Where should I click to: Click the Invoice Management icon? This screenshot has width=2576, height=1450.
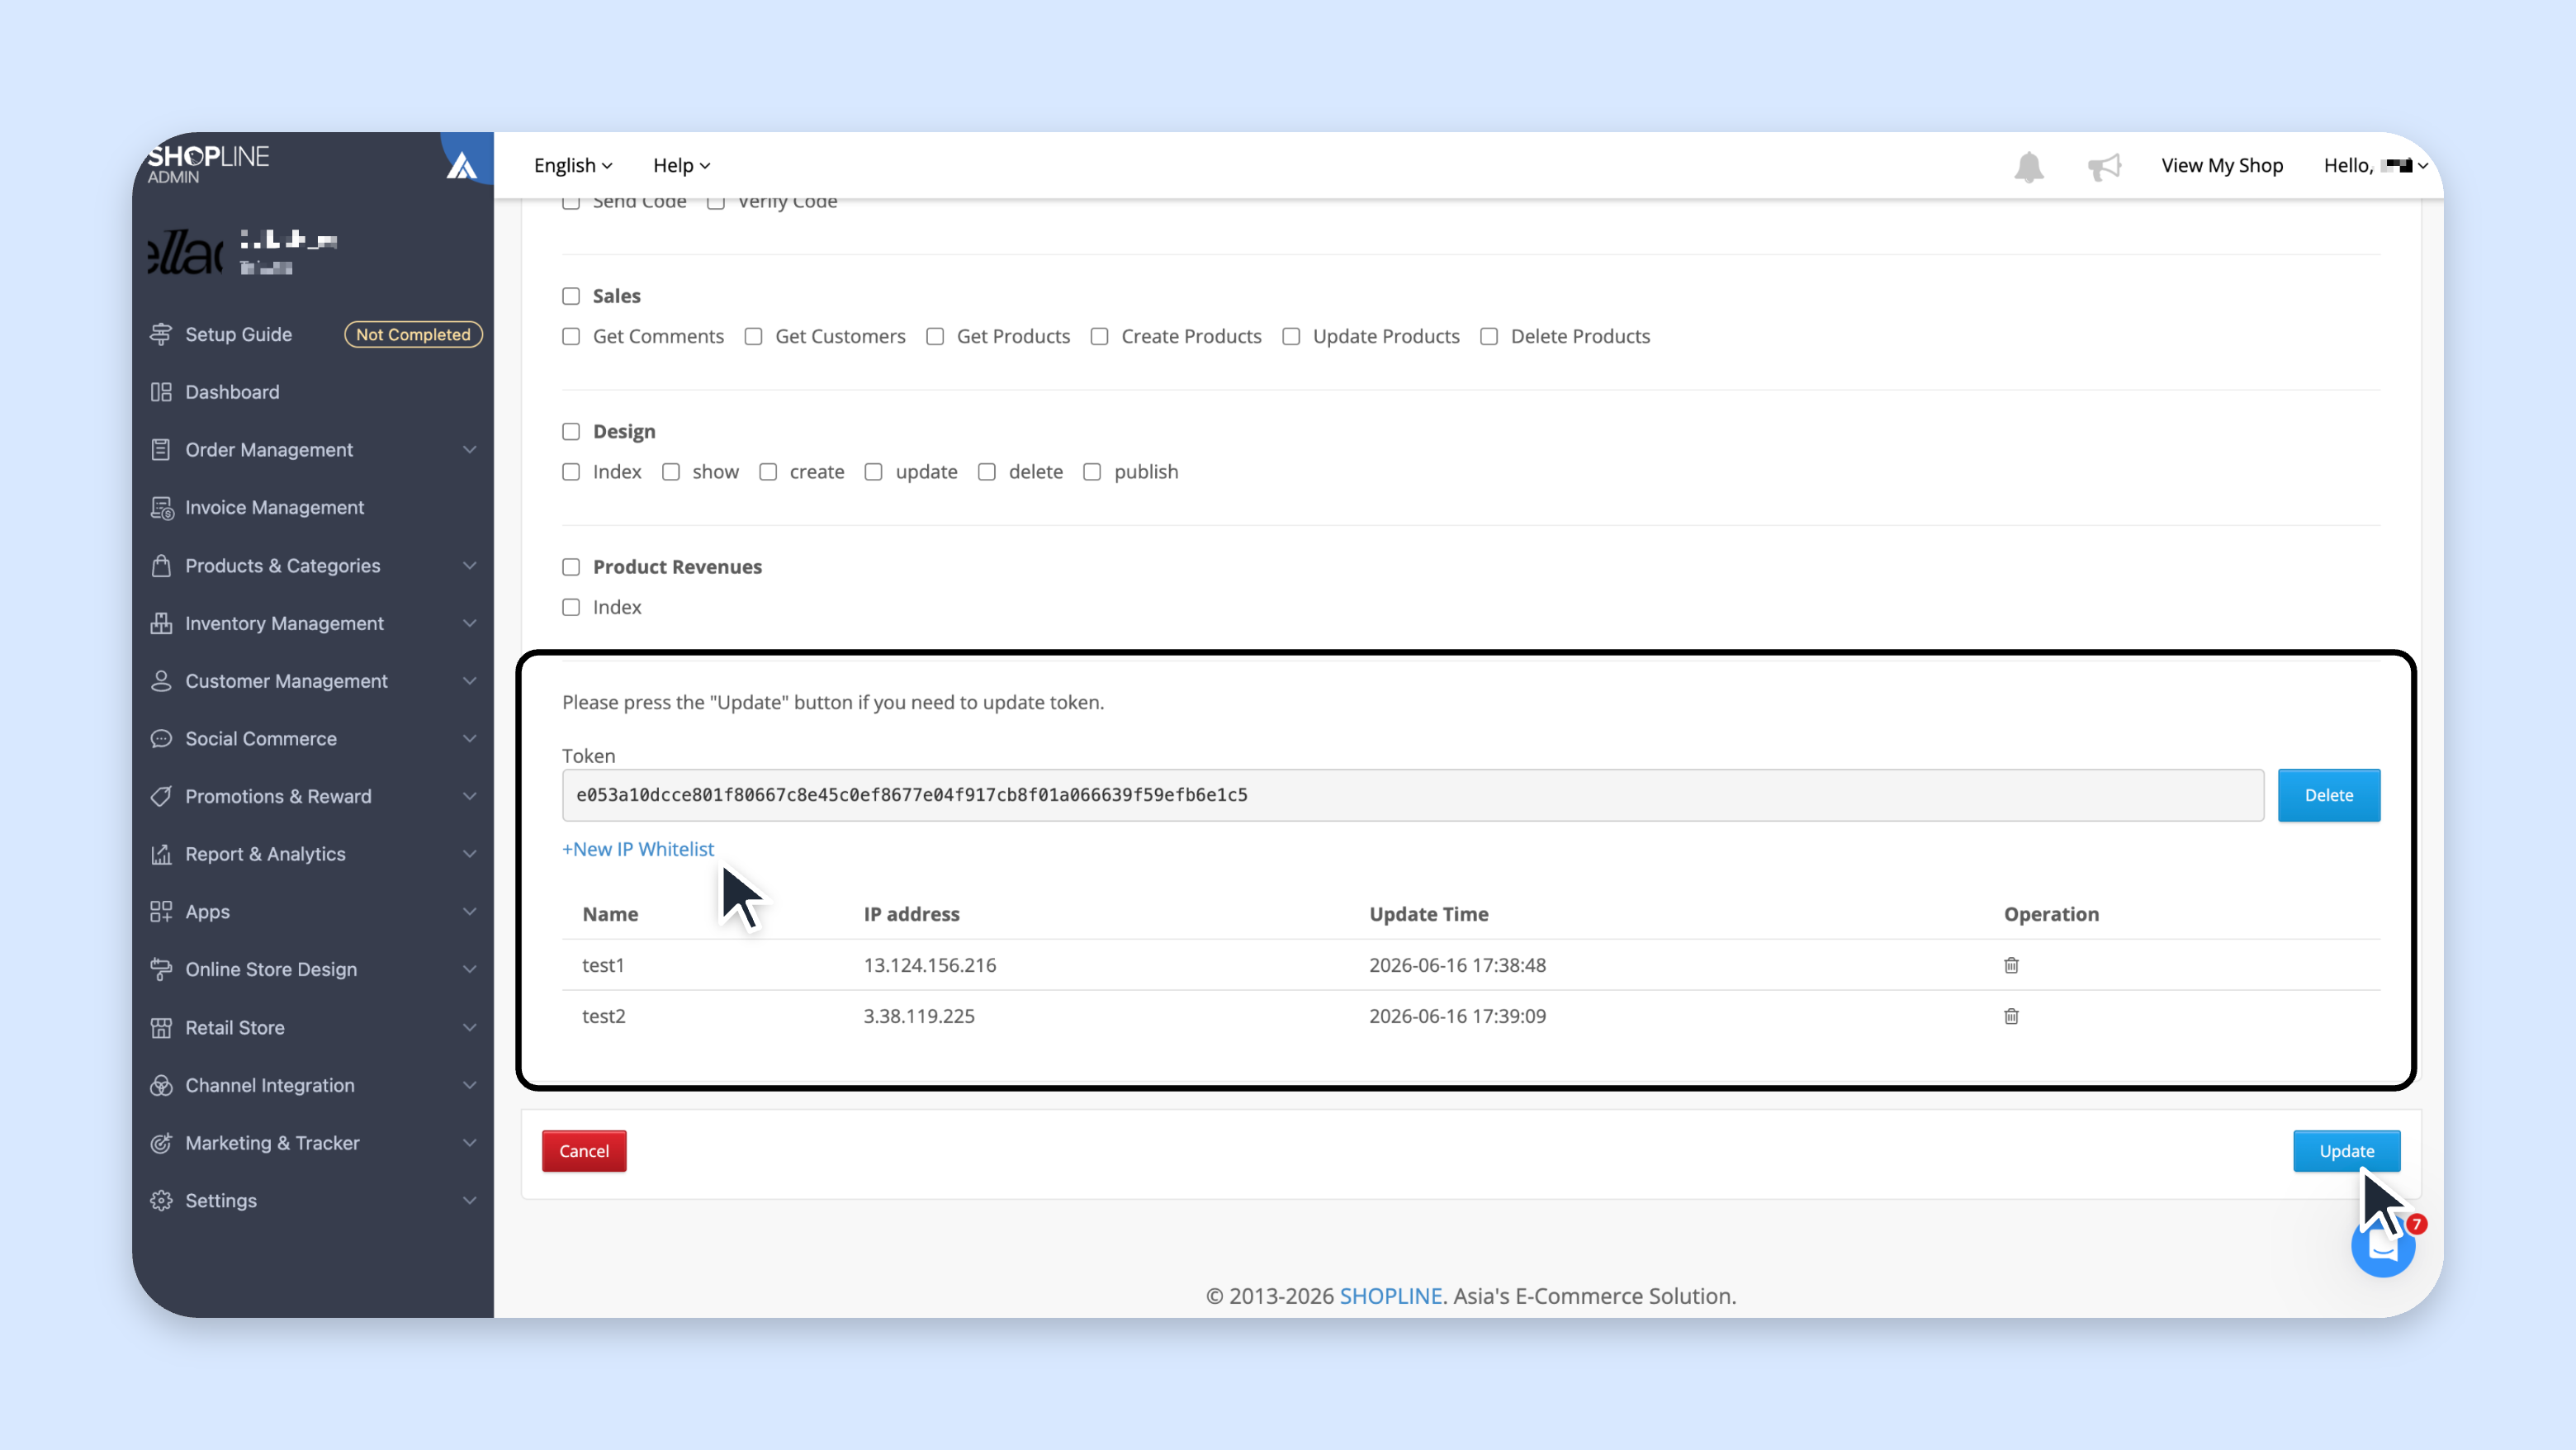(x=161, y=508)
